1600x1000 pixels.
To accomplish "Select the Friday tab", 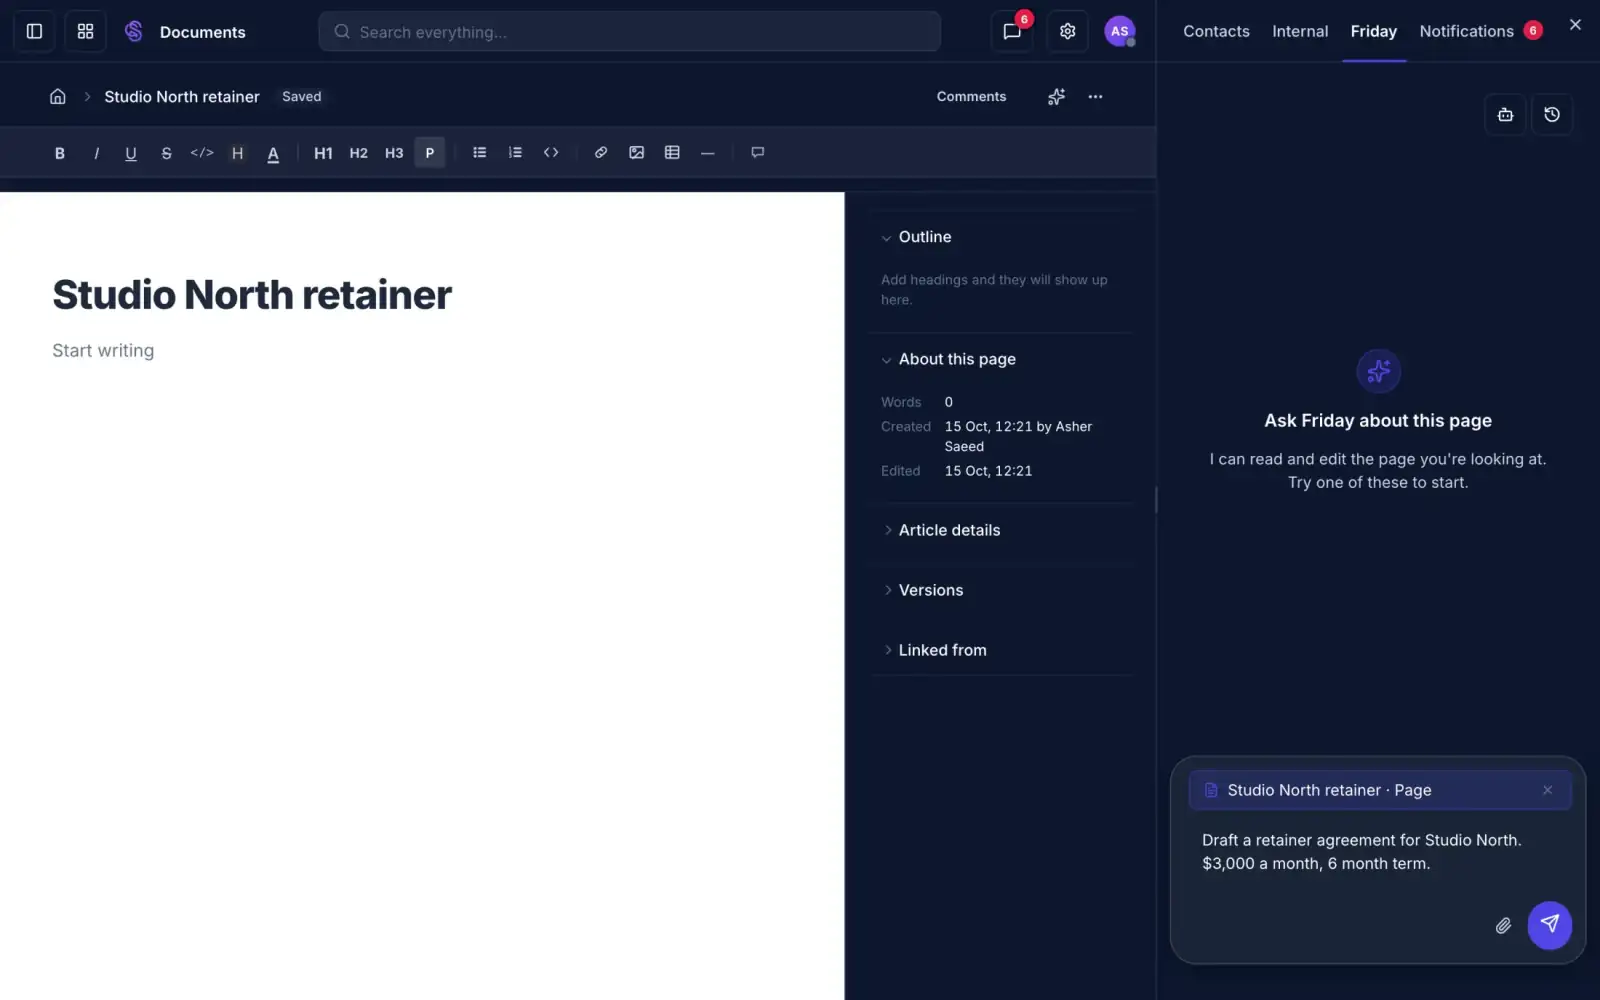I will click(1374, 31).
